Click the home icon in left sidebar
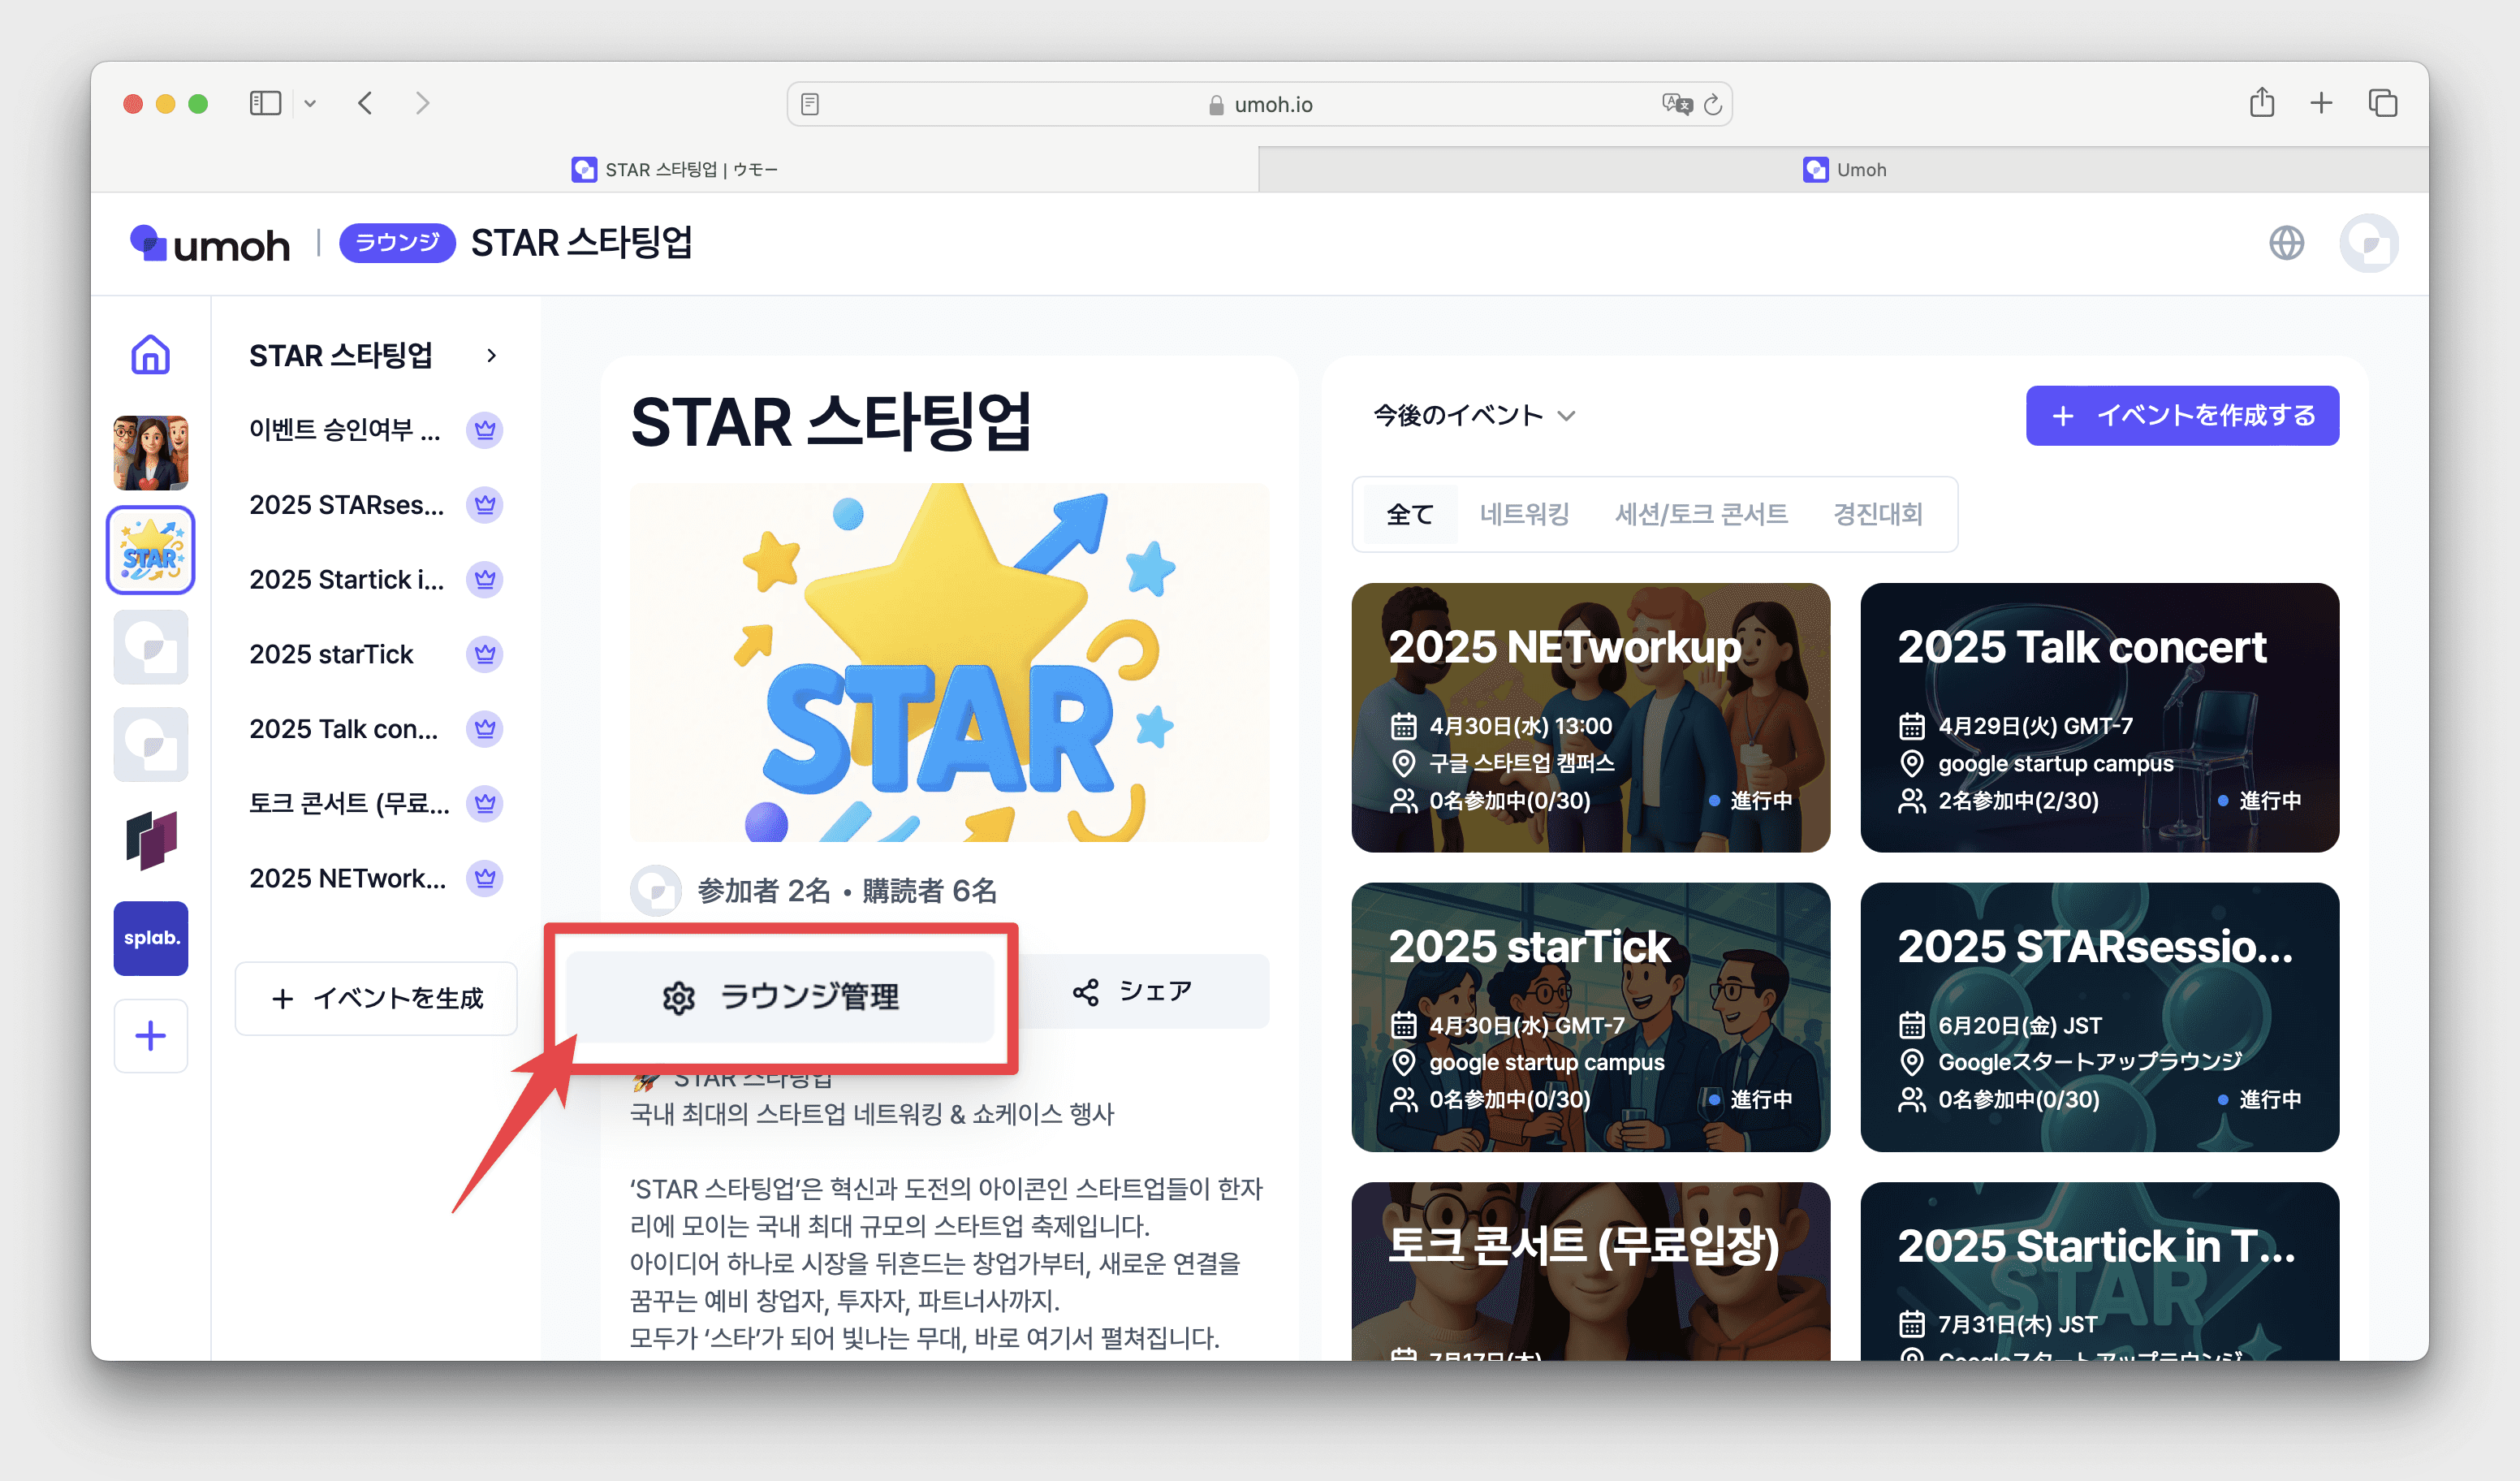Screen dimensions: 2520x1481 pos(150,355)
